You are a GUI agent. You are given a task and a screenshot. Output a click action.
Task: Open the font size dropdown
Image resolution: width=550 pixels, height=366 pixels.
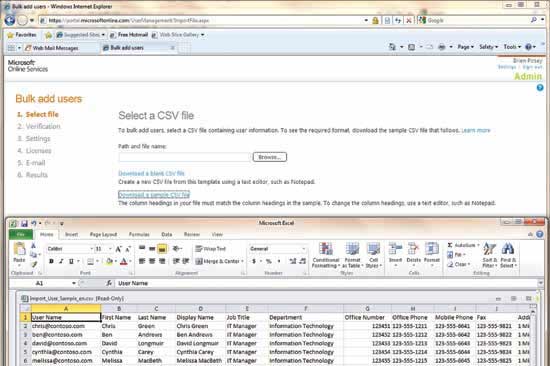pos(110,249)
